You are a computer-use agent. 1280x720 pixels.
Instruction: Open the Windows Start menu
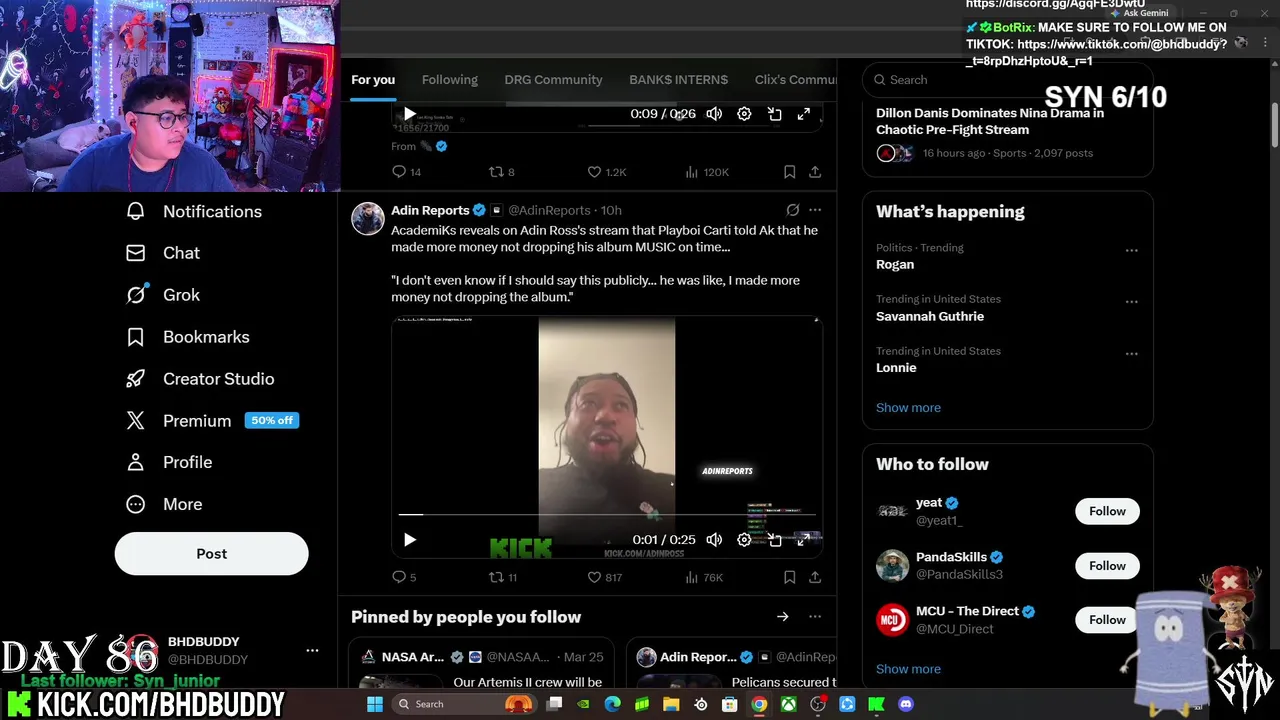pyautogui.click(x=375, y=704)
